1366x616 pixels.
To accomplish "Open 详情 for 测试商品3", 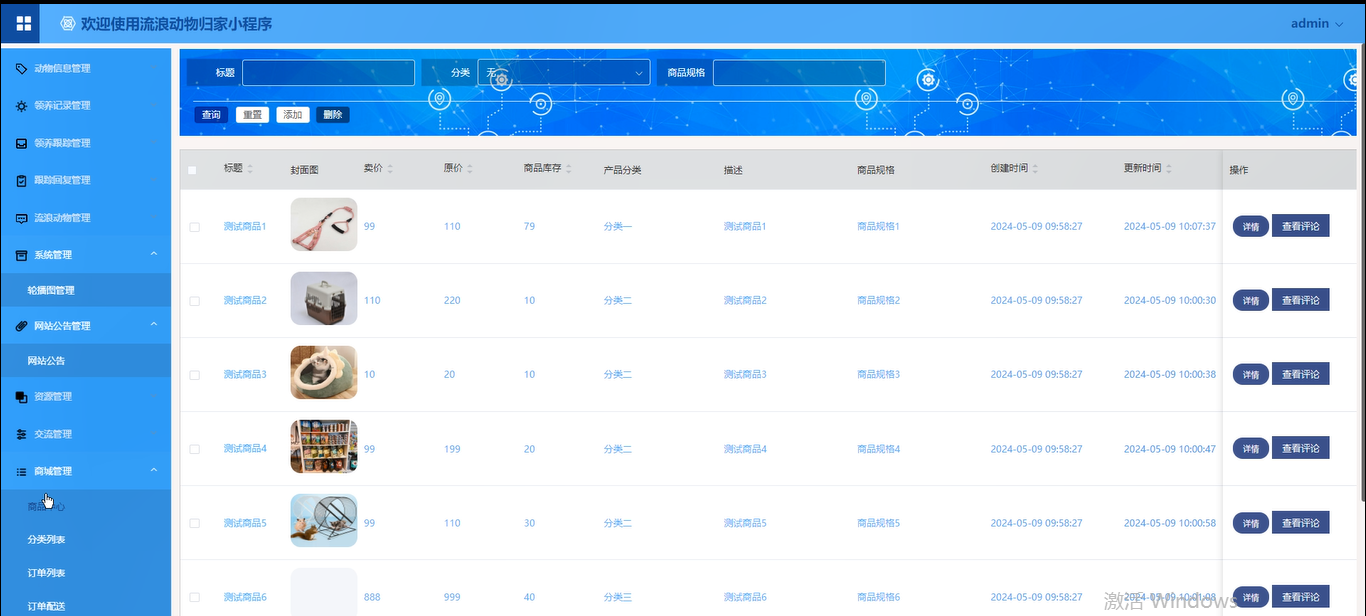I will pos(1250,375).
